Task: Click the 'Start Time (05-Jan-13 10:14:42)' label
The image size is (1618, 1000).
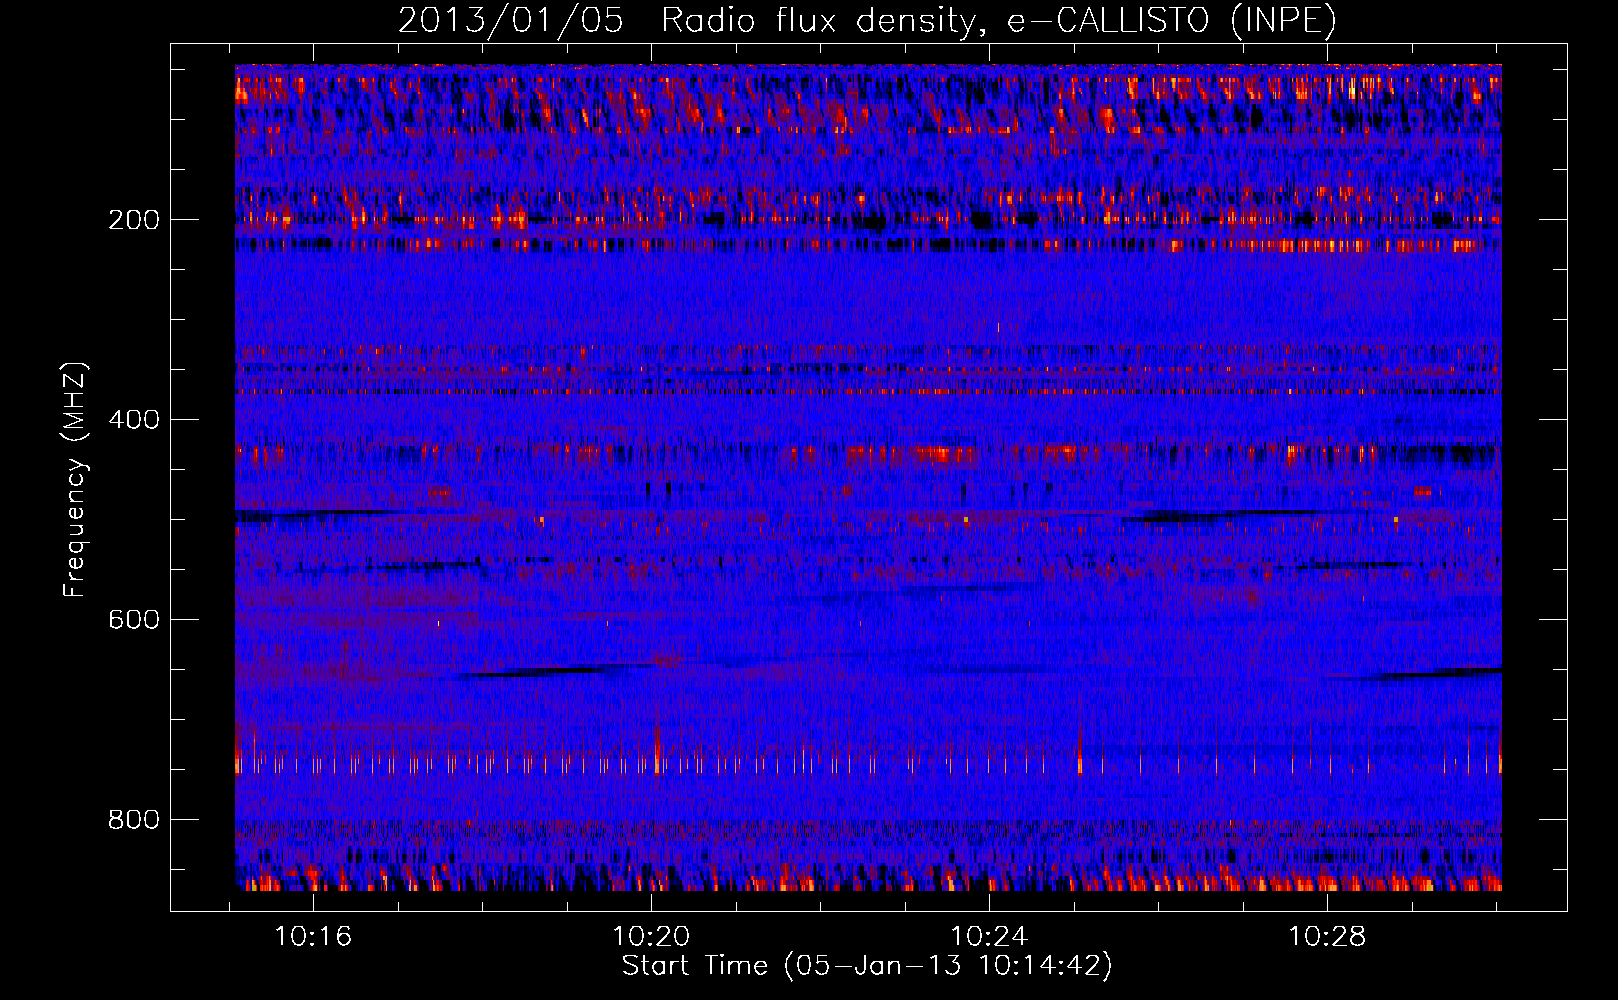Action: (867, 966)
